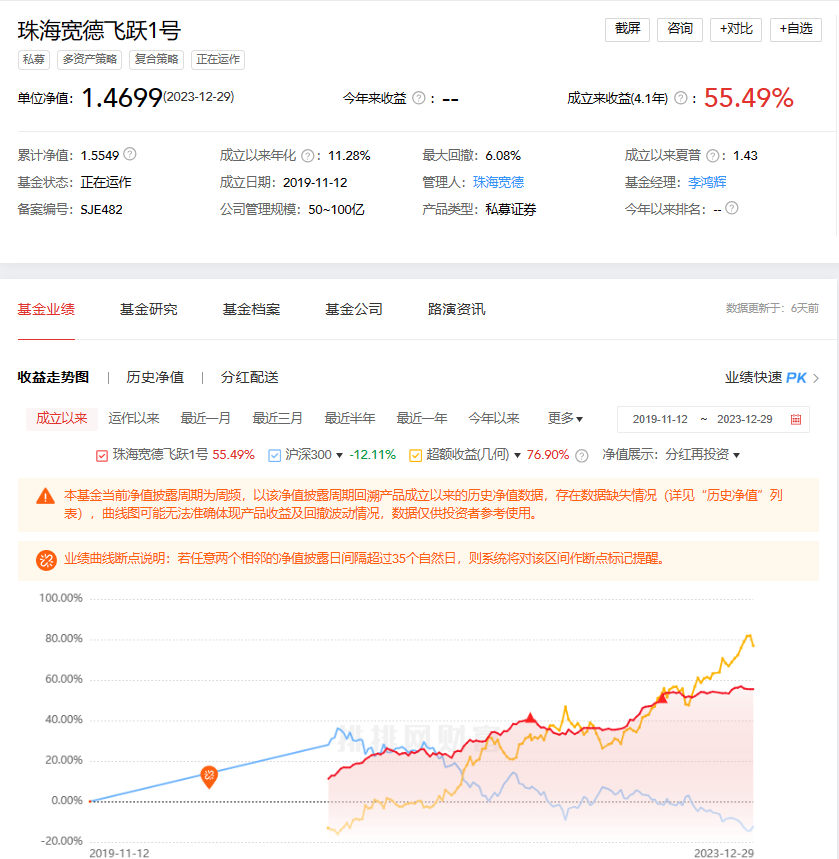Click help icon beside 今年以来排名
Image resolution: width=839 pixels, height=859 pixels.
732,208
